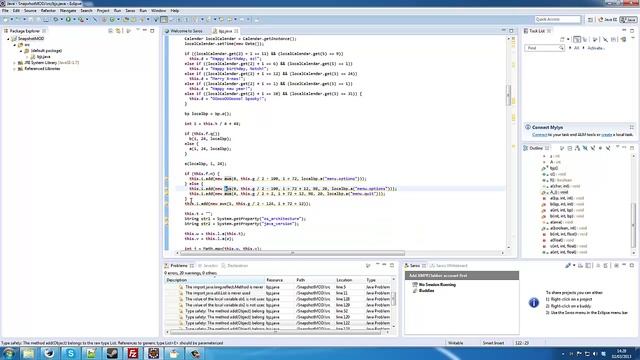This screenshot has width=640, height=360.
Task: Click the Quick Access field
Action: pyautogui.click(x=557, y=19)
